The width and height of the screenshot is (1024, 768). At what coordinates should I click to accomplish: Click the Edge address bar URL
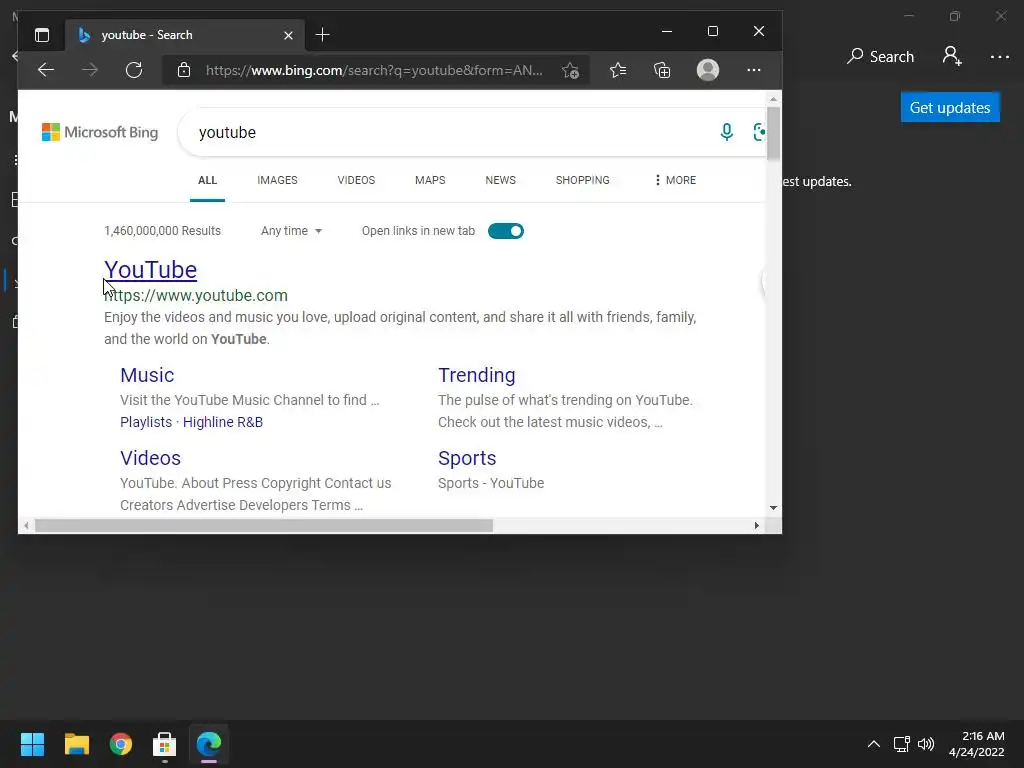tap(374, 70)
